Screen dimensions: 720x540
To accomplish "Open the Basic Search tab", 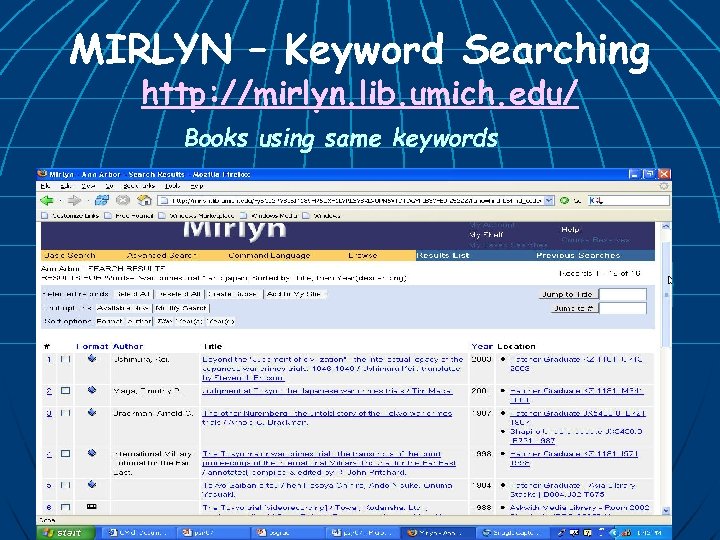I will click(70, 255).
